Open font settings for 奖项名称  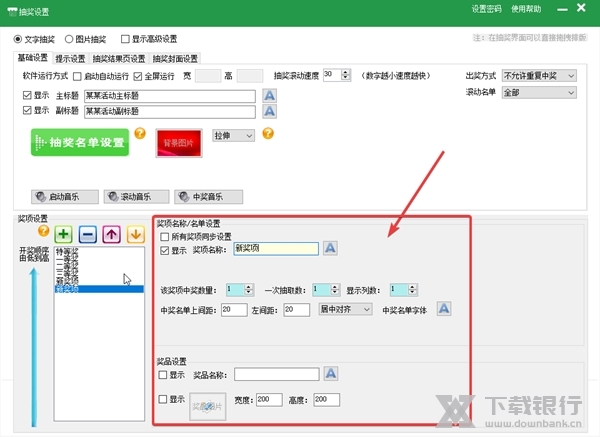(330, 248)
